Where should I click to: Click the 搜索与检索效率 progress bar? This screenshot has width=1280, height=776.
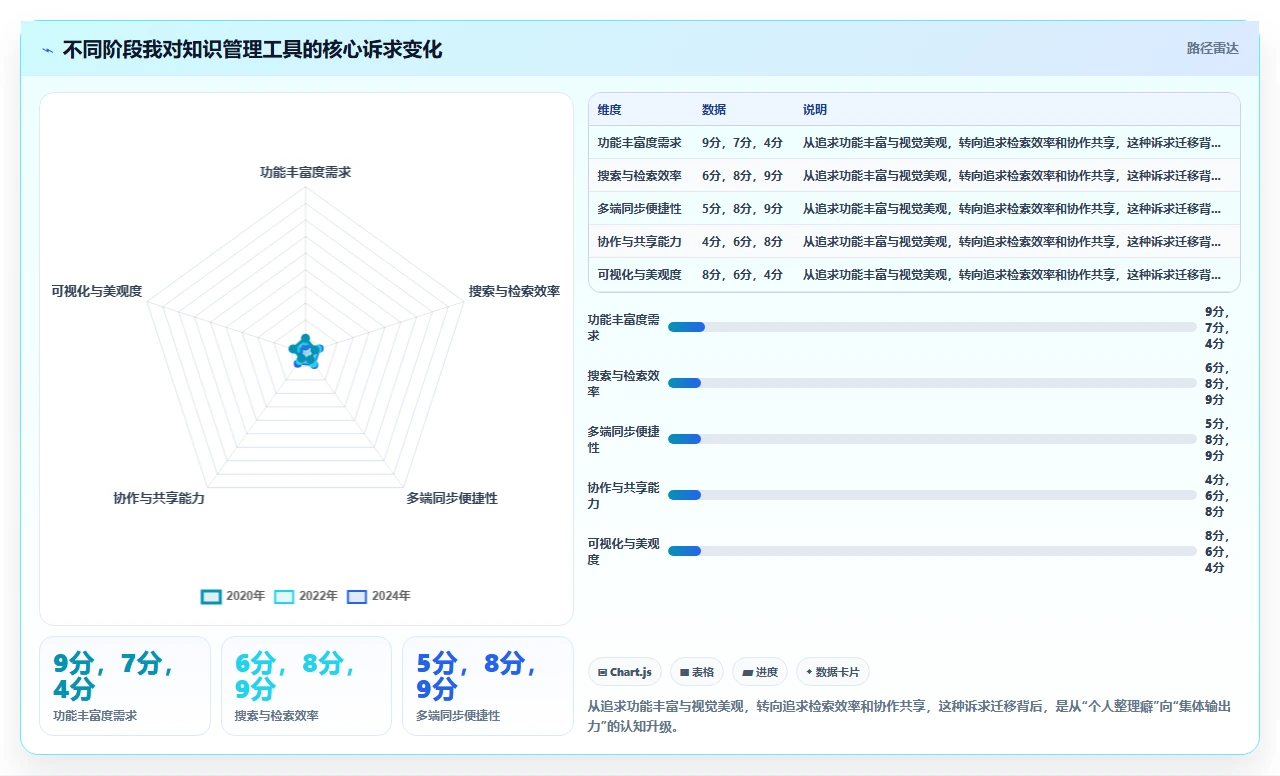point(932,383)
